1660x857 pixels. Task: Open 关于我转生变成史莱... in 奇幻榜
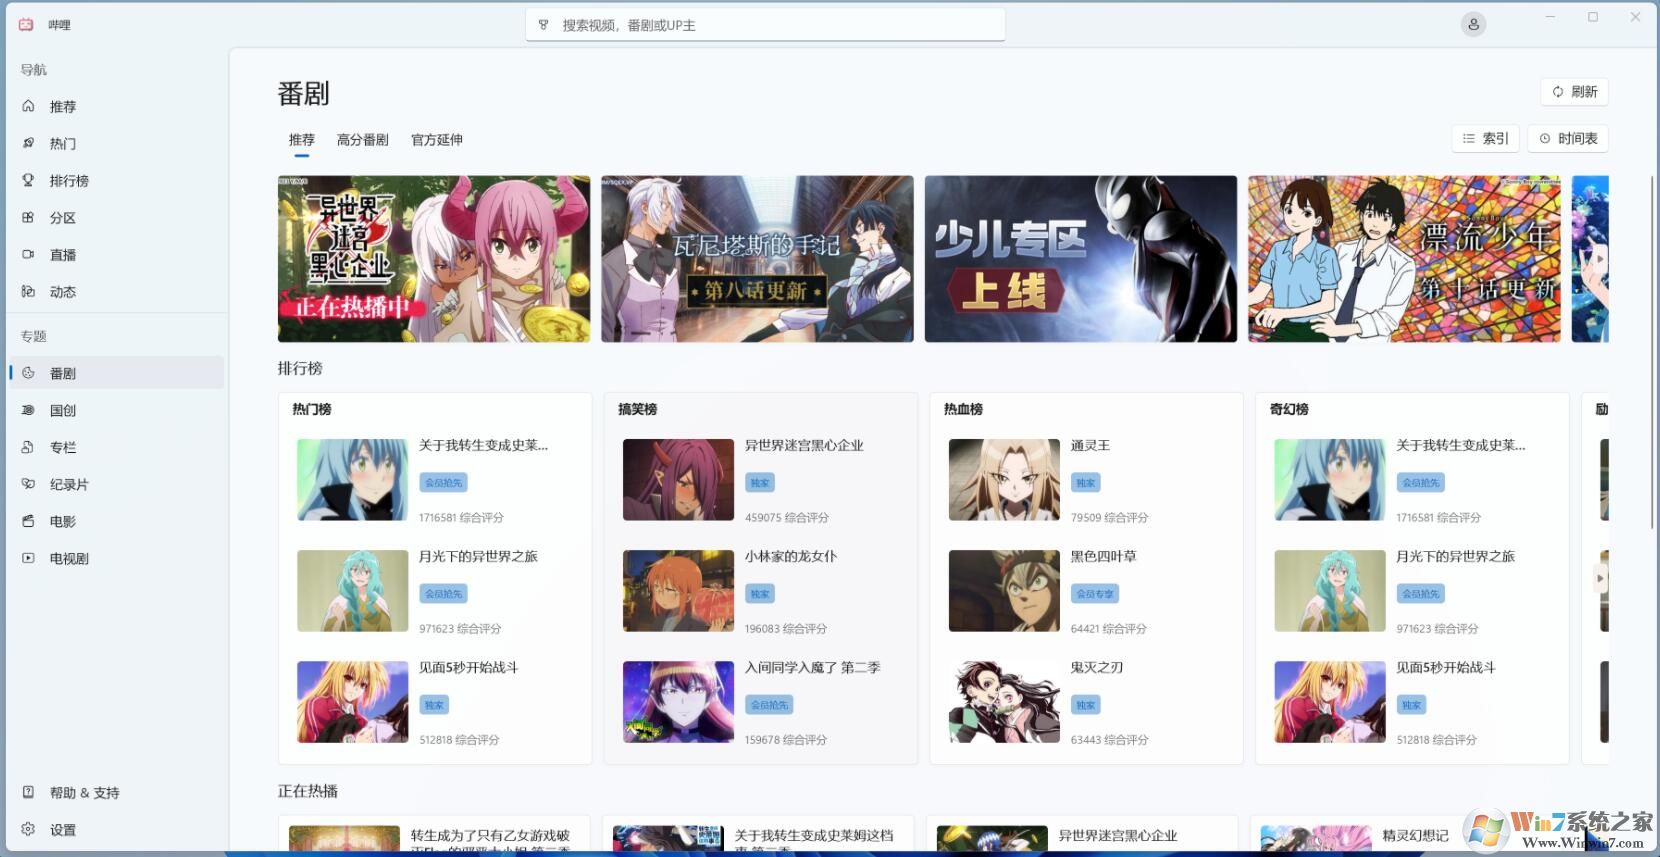1413,480
